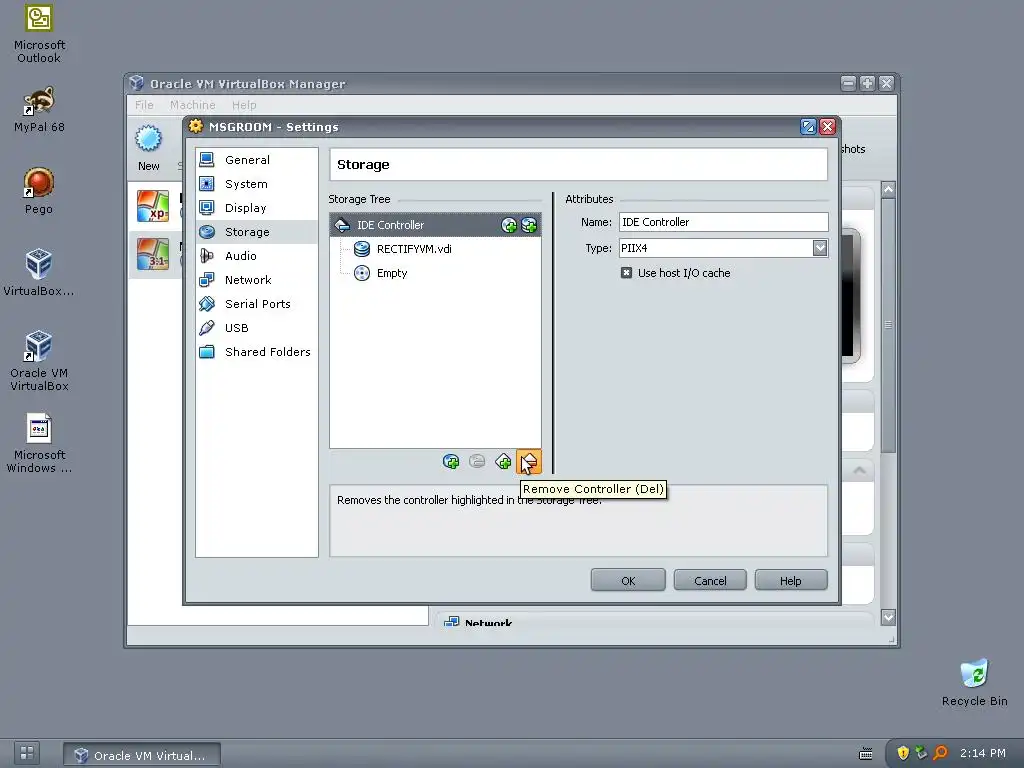Click the 2:14 PM clock
Viewport: 1024px width, 768px height.
tap(983, 753)
